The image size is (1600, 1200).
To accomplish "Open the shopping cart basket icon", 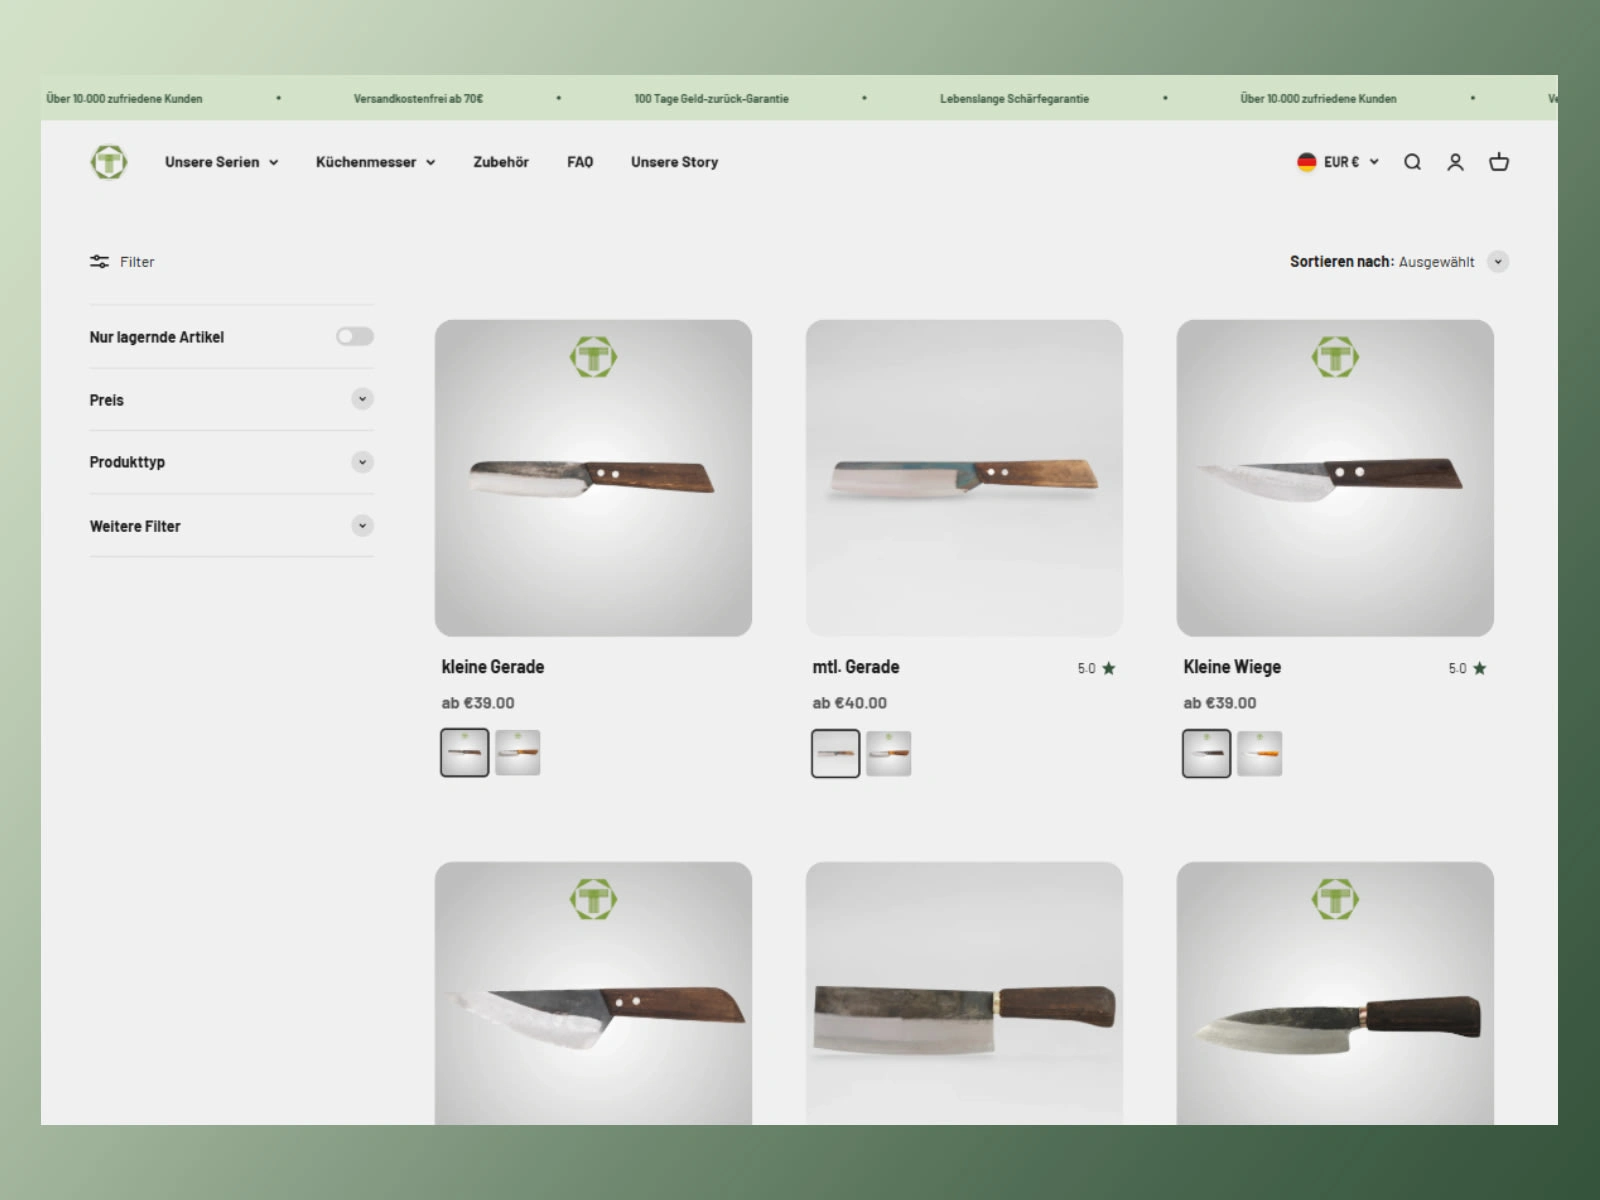I will (1499, 162).
